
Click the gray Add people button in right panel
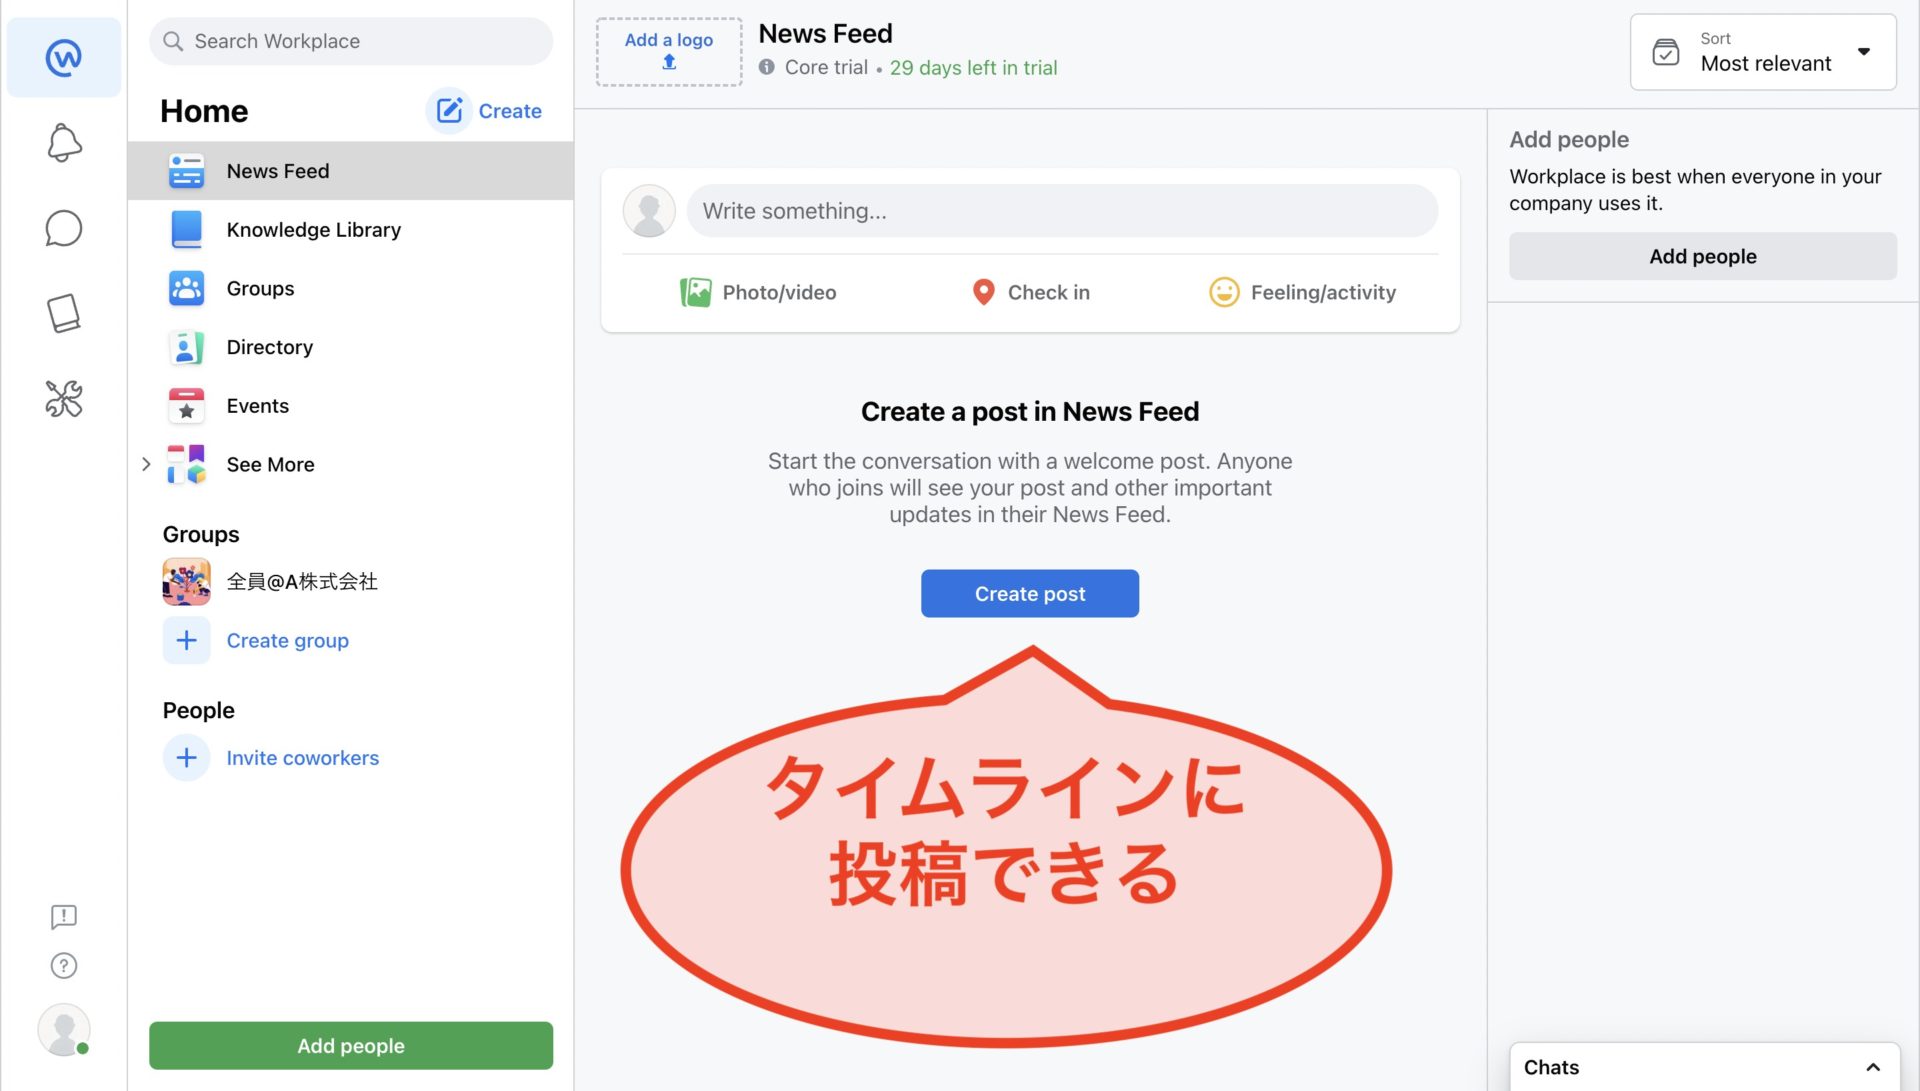click(x=1702, y=256)
